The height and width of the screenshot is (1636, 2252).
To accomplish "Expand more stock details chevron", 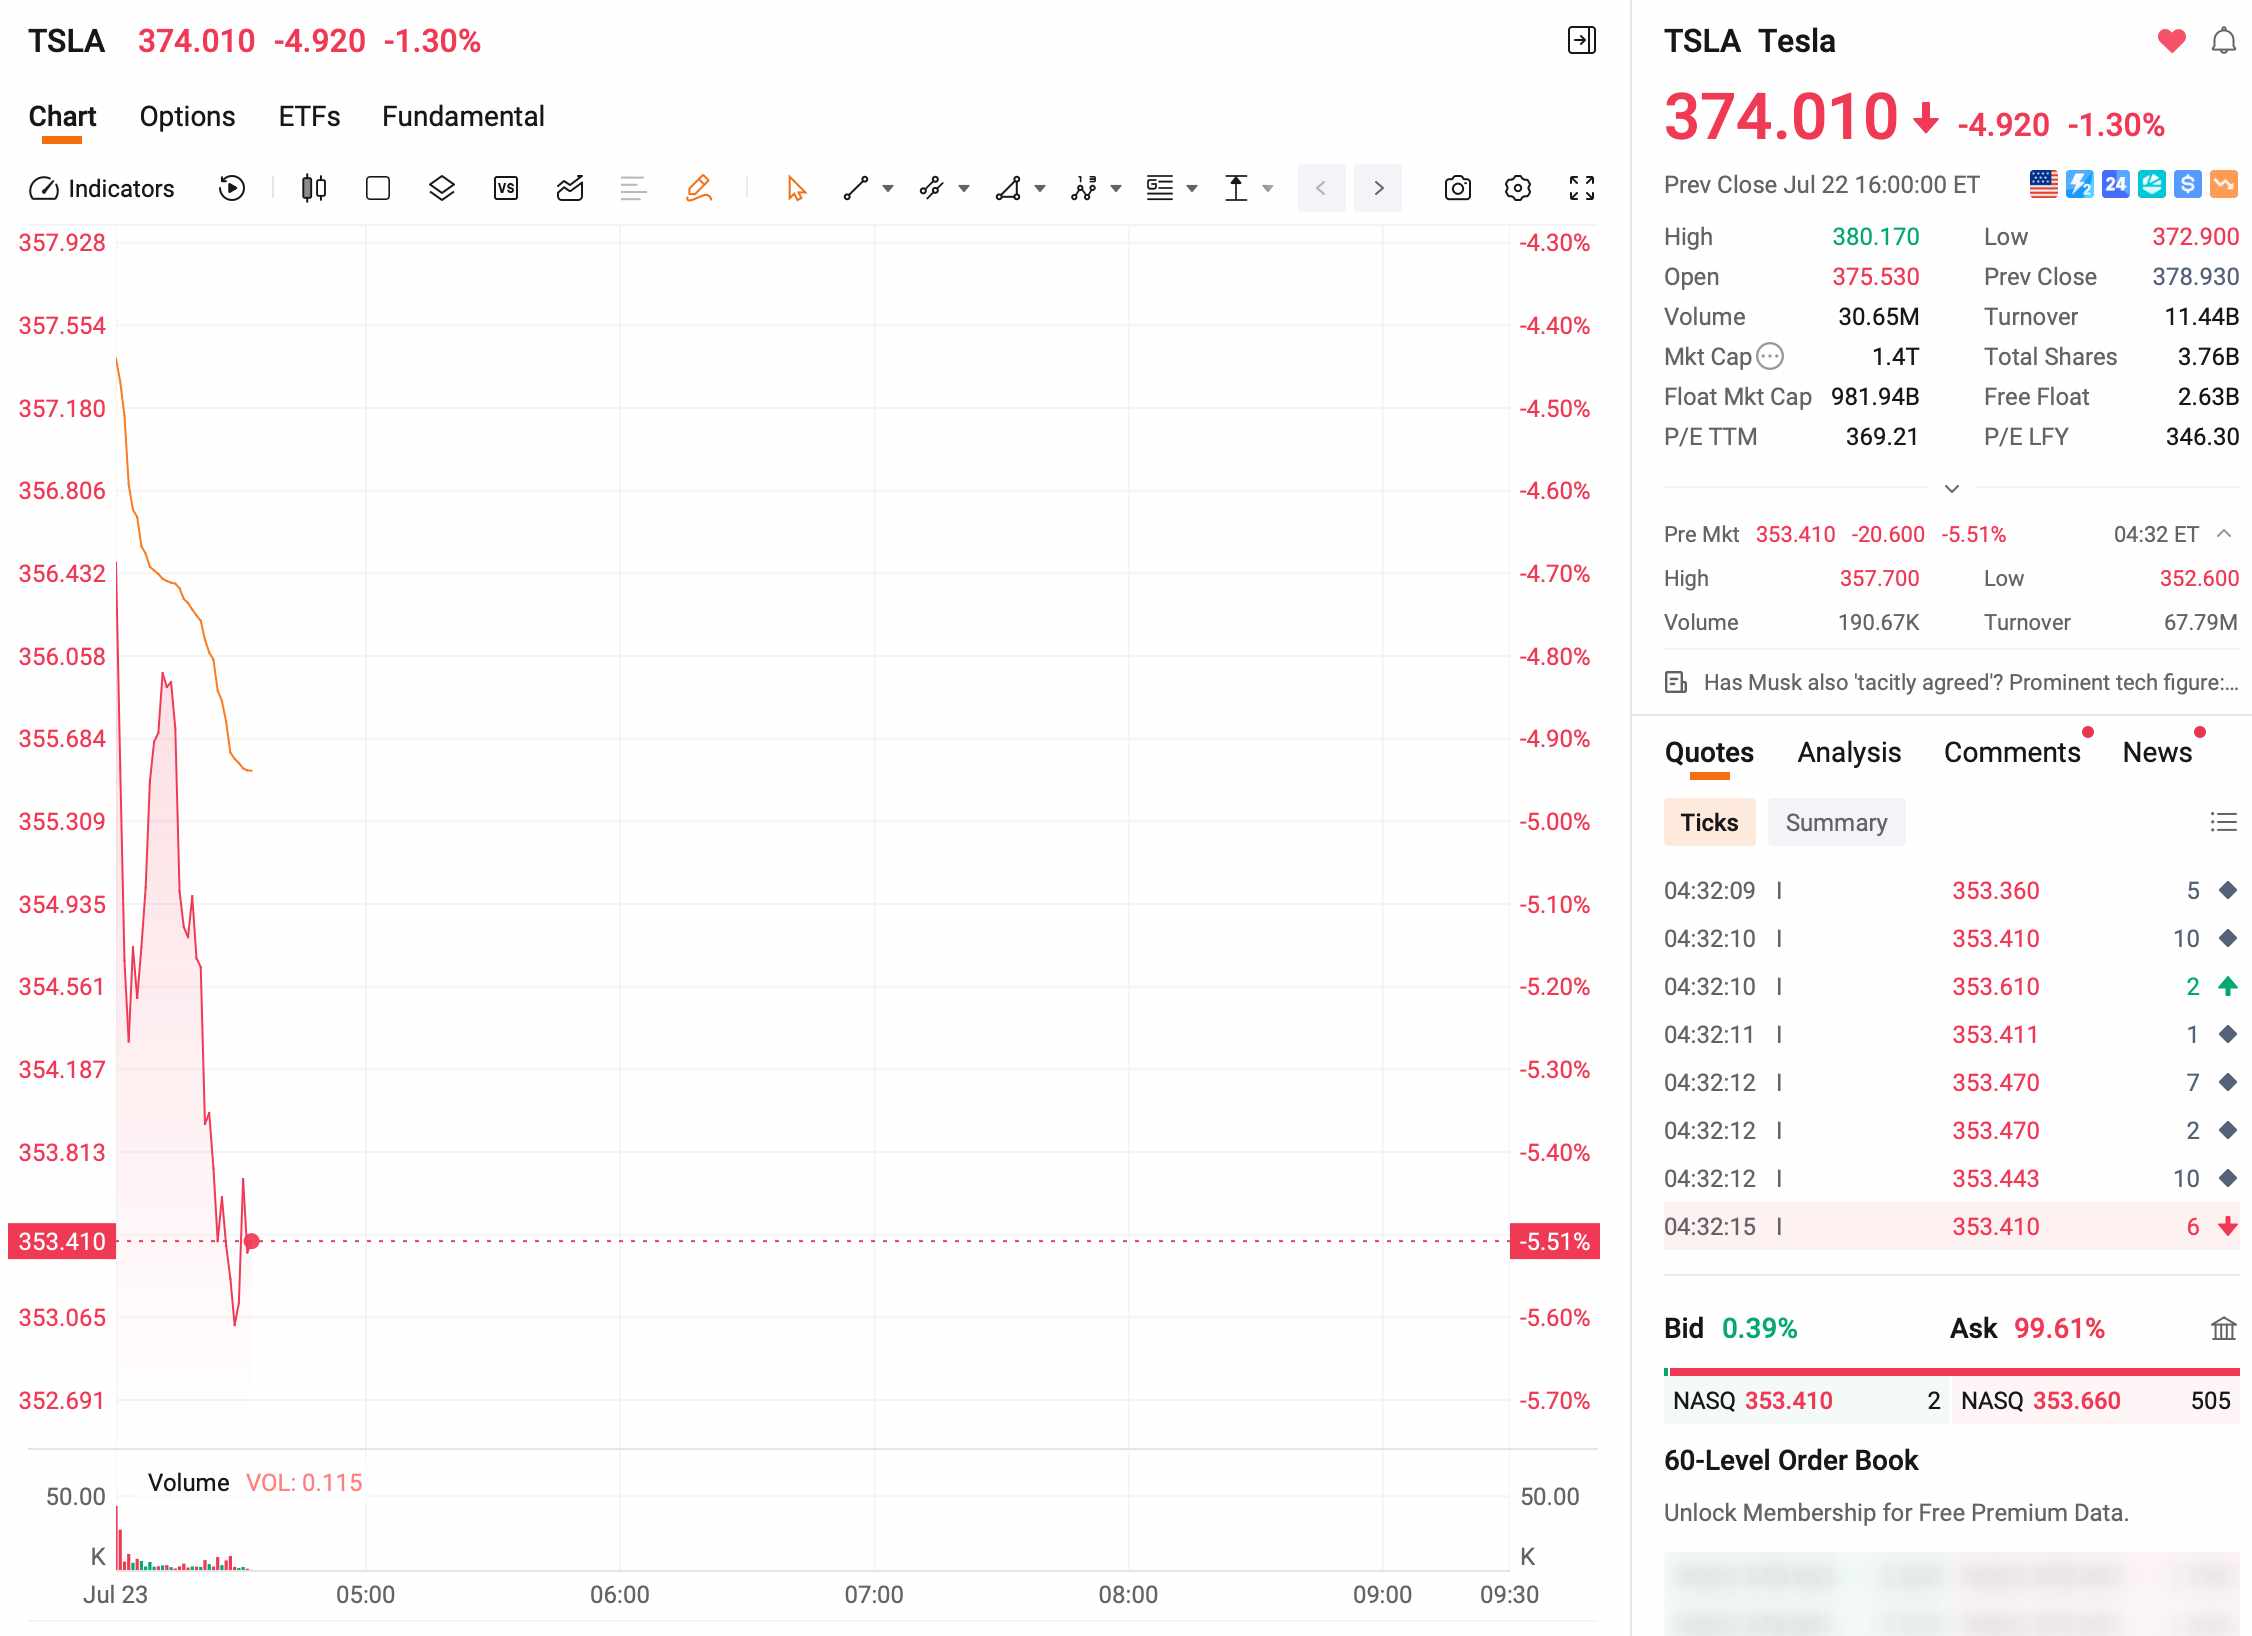I will click(x=1951, y=489).
